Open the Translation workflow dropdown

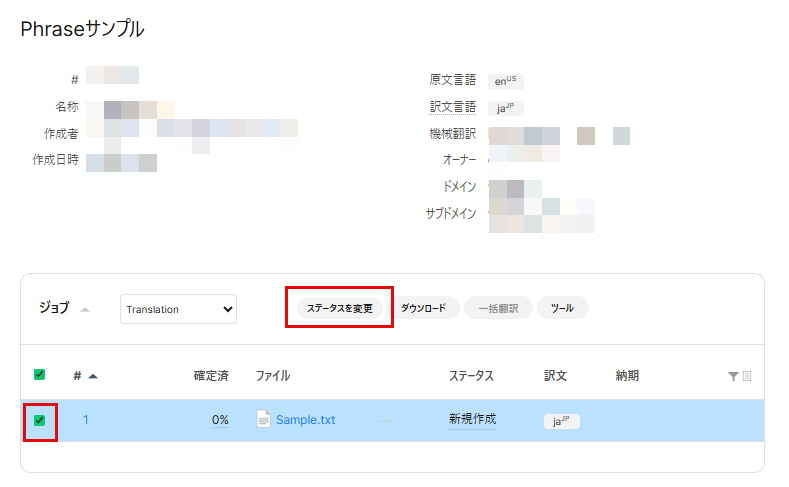coord(178,309)
